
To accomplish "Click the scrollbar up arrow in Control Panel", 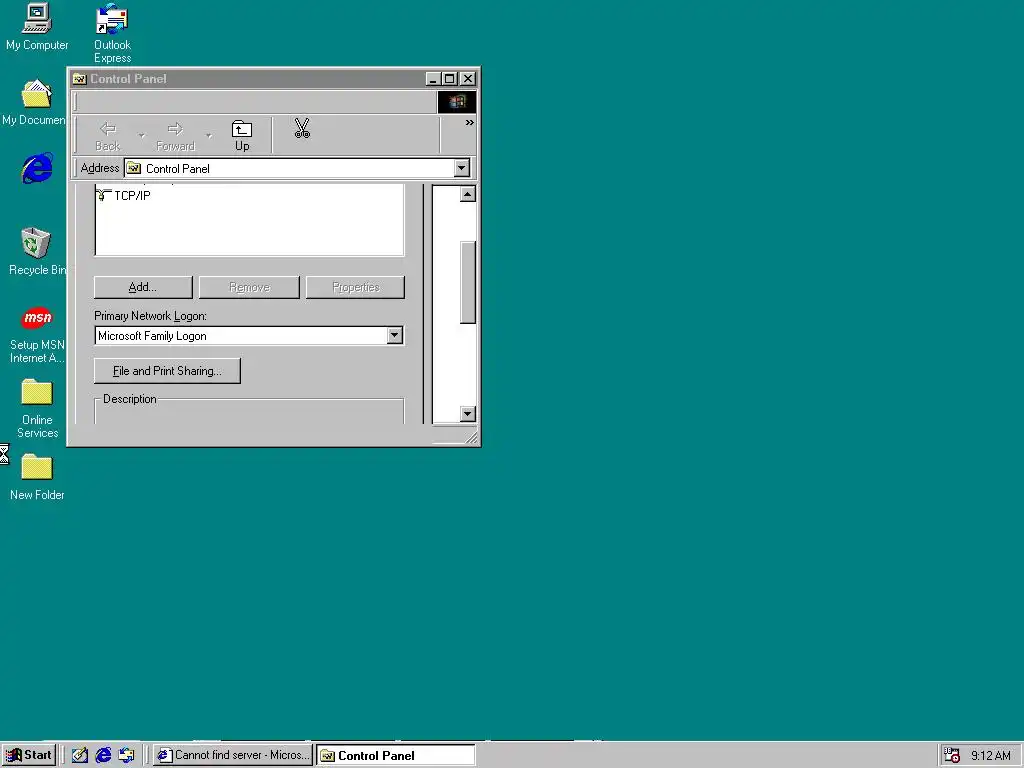I will (468, 194).
